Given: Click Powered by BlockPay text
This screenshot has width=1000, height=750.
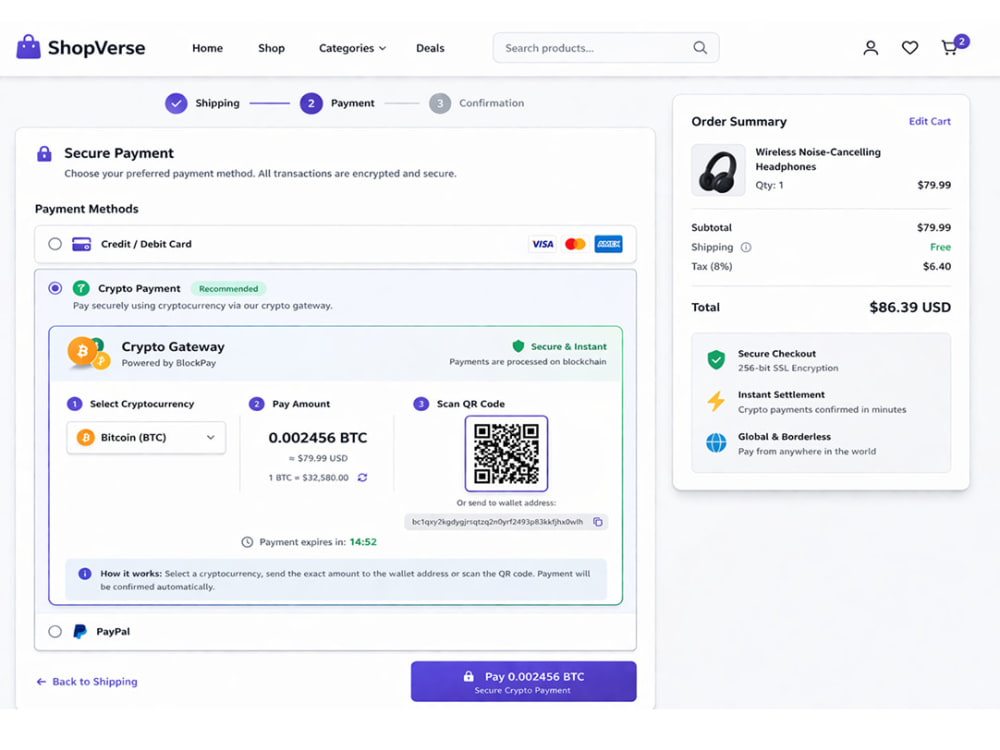Looking at the screenshot, I should tap(168, 363).
